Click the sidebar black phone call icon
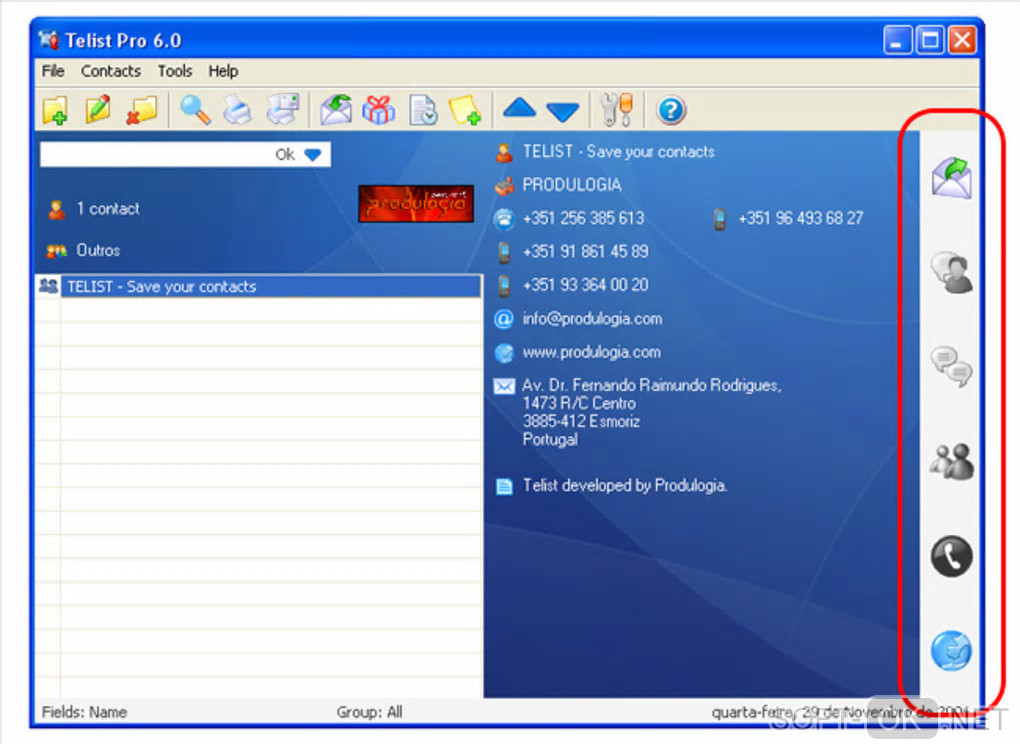This screenshot has height=744, width=1020. point(952,557)
